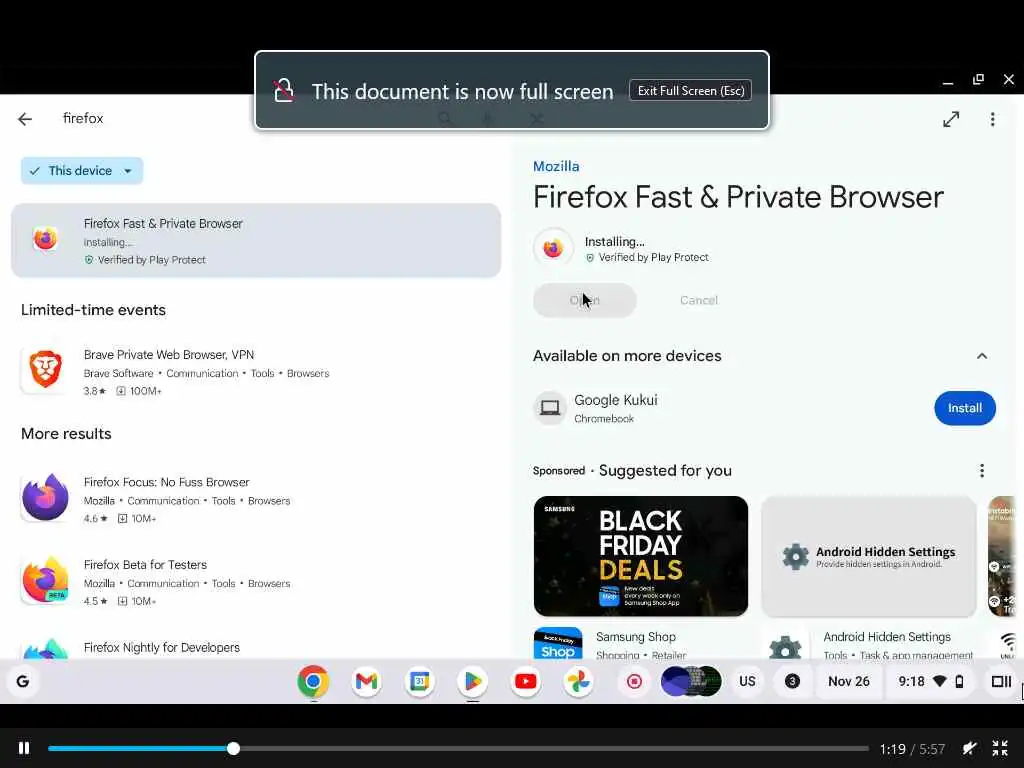Image resolution: width=1024 pixels, height=768 pixels.
Task: Open Google Photos from the shelf
Action: [x=579, y=681]
